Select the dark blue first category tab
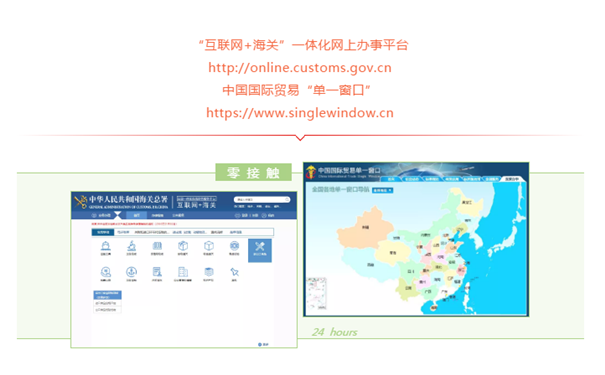Viewport: 605px width, 375px height. (x=103, y=232)
